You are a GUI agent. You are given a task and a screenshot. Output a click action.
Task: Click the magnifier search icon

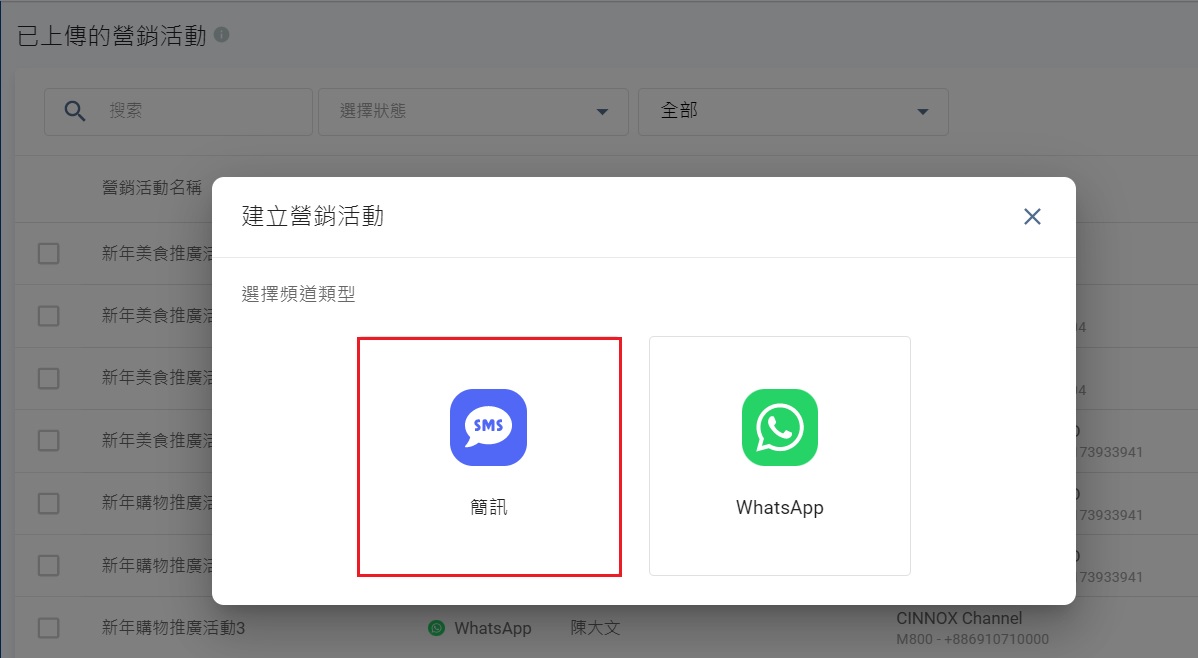click(75, 112)
